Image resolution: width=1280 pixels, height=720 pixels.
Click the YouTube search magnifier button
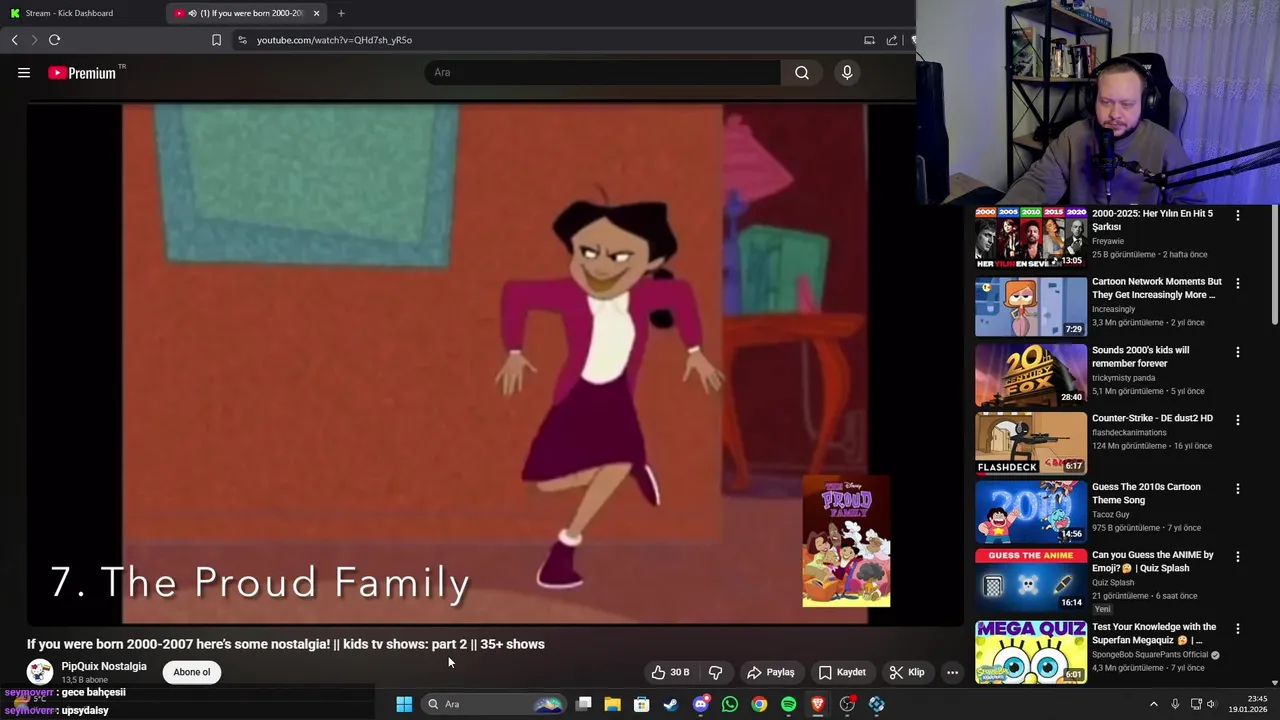tap(802, 72)
